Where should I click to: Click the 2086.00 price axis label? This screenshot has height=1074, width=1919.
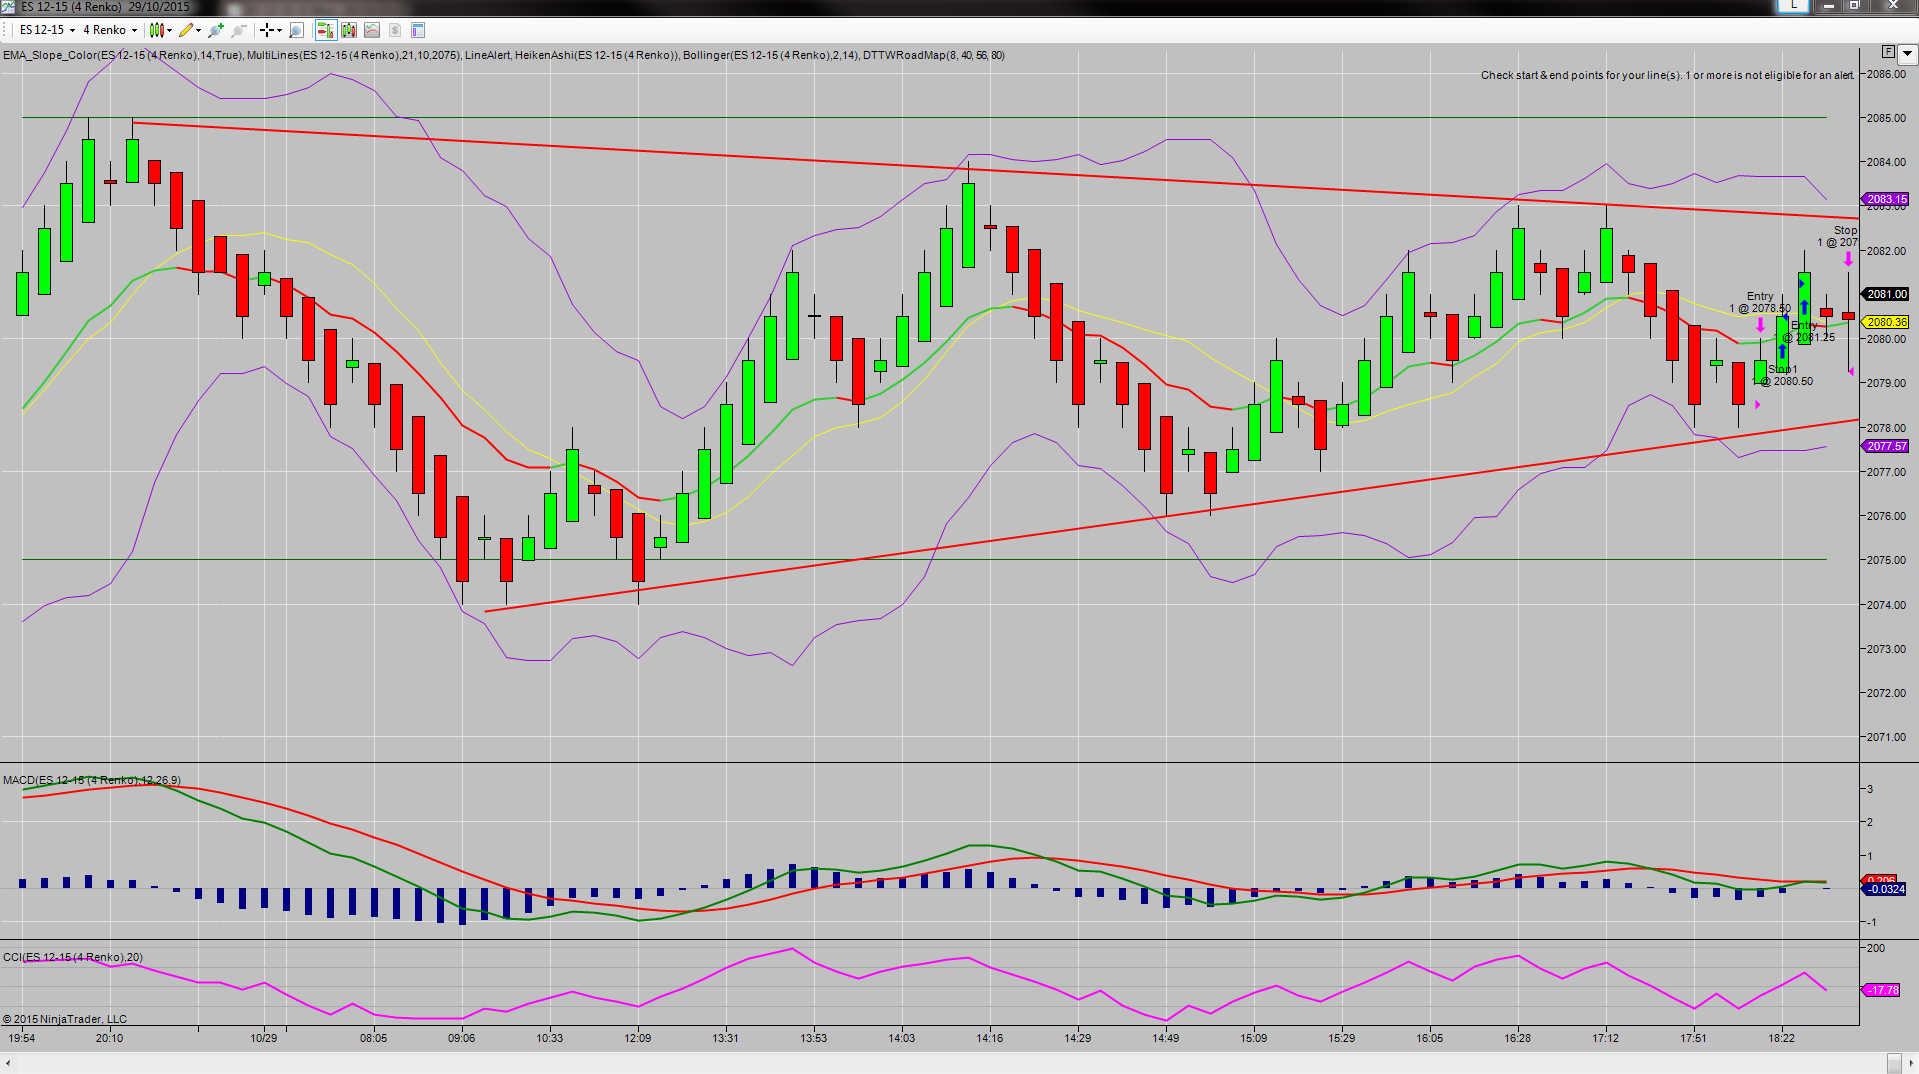(x=1886, y=74)
